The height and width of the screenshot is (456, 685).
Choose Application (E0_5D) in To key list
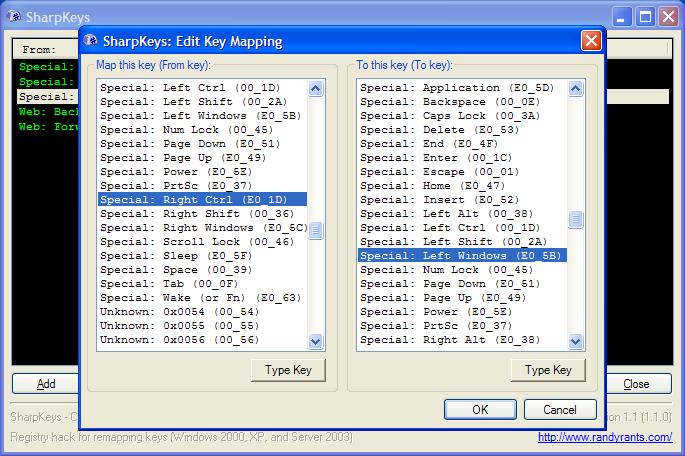click(463, 88)
